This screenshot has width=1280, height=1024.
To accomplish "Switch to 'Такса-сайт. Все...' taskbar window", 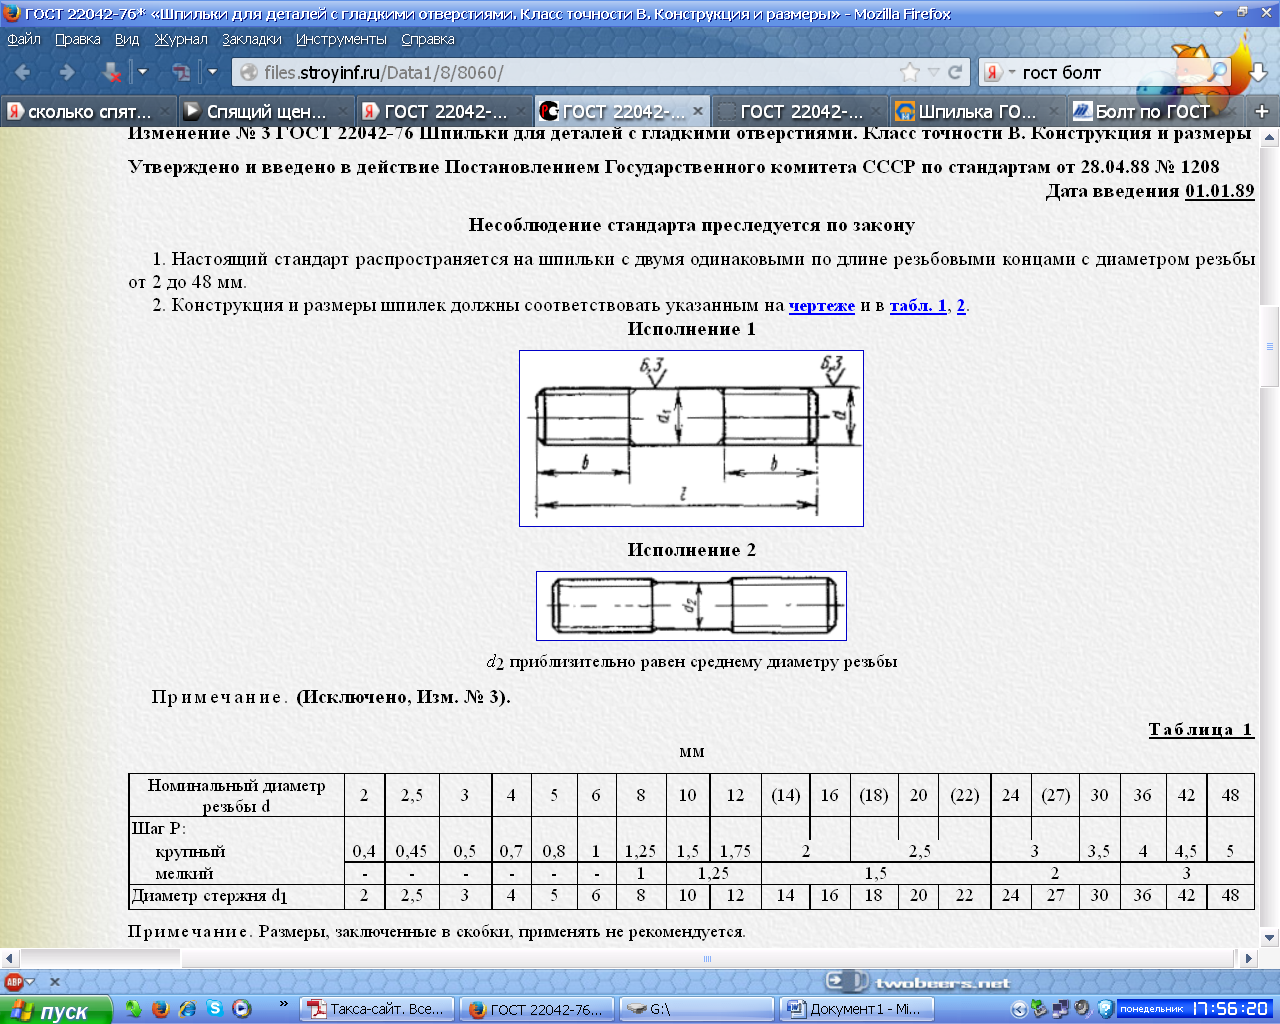I will click(x=379, y=1009).
